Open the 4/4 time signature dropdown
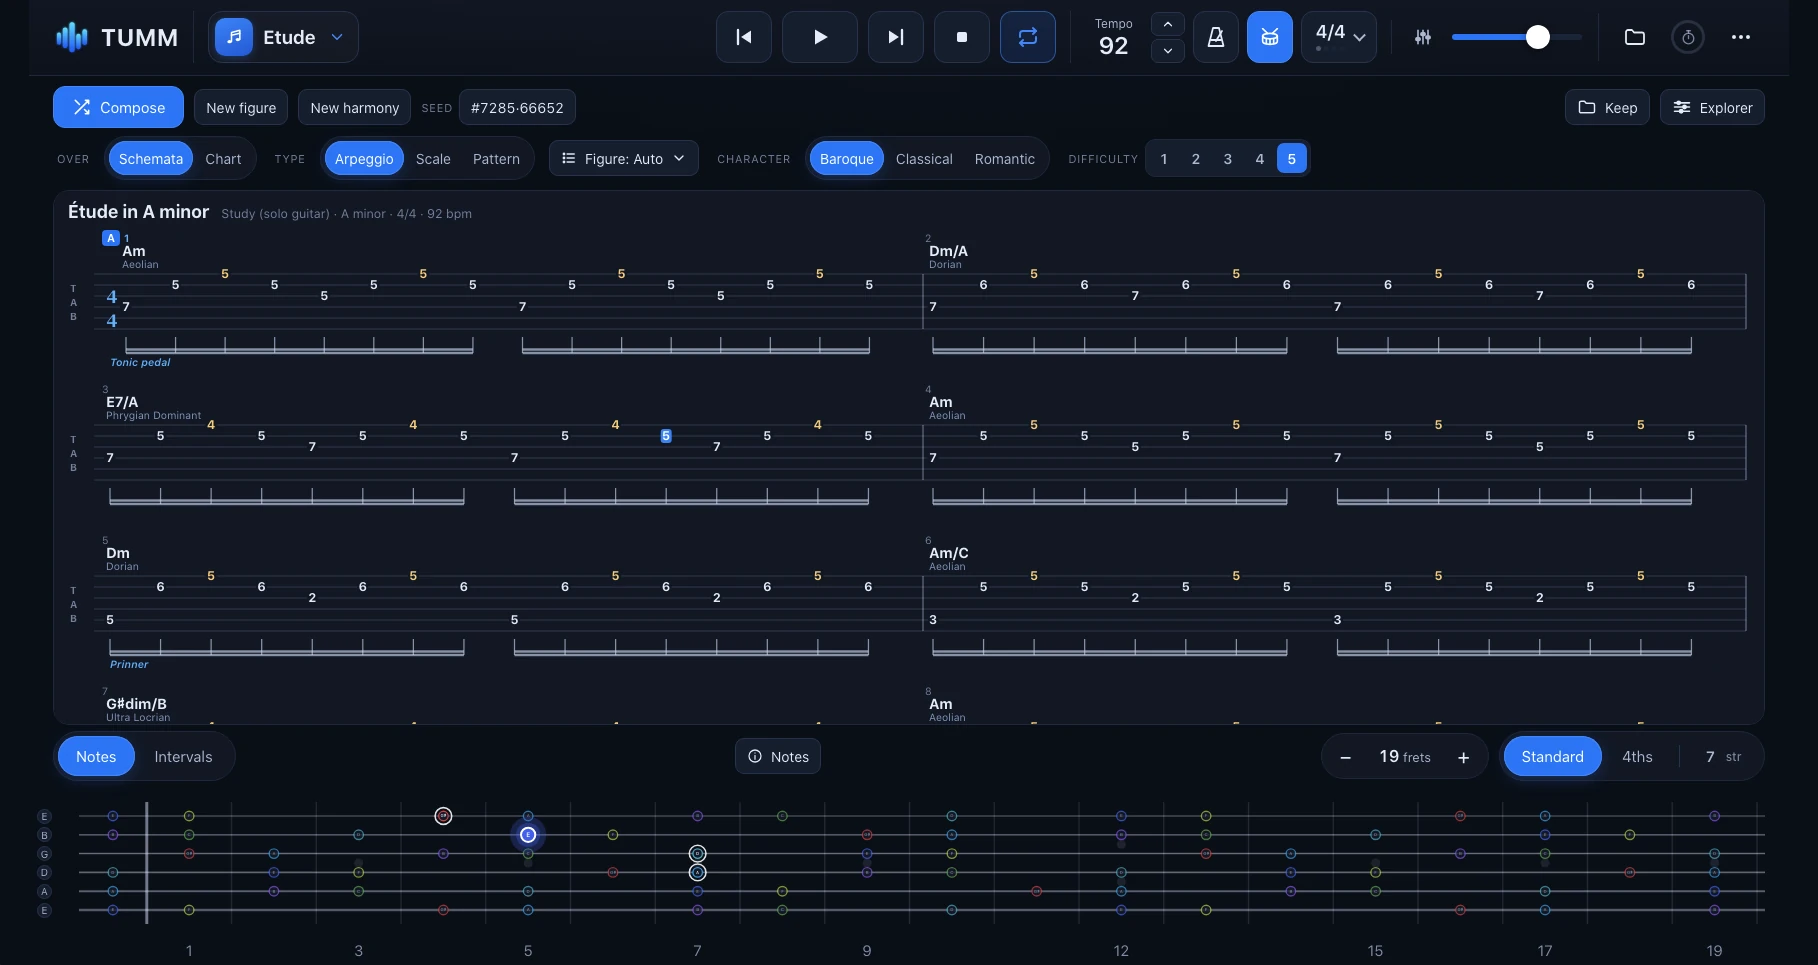Image resolution: width=1818 pixels, height=965 pixels. (1339, 37)
